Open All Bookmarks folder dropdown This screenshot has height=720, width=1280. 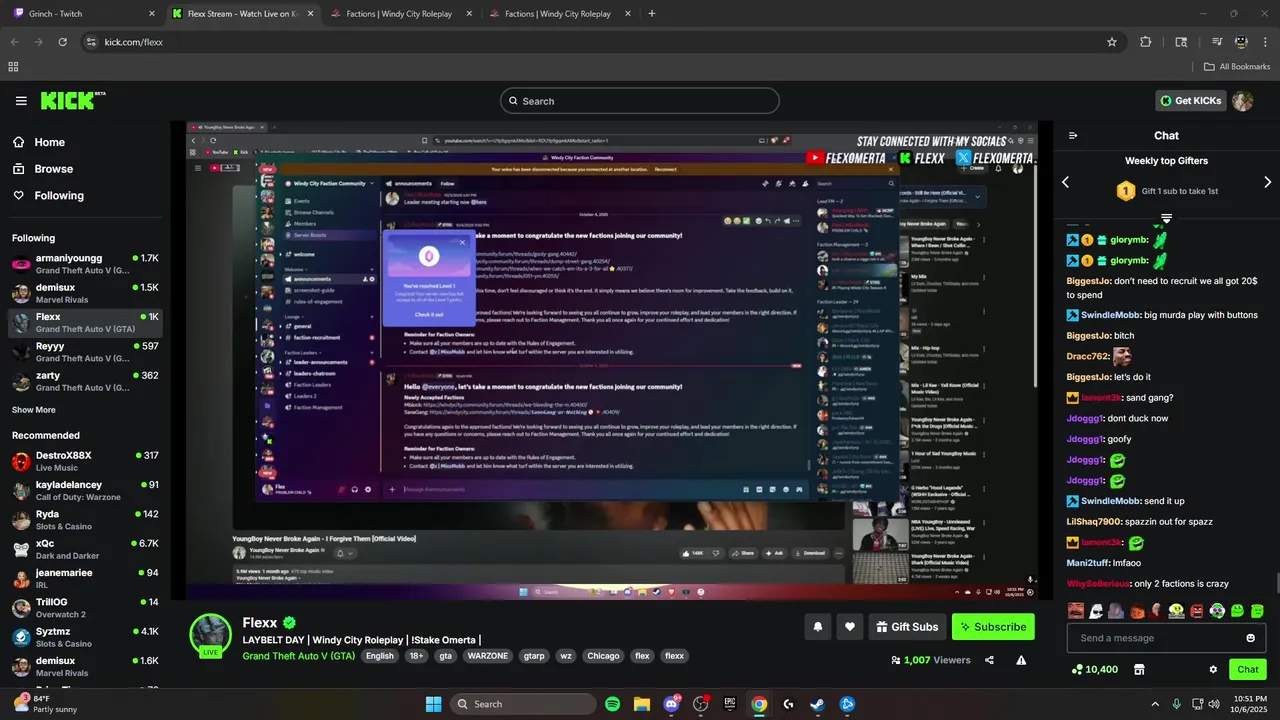click(x=1237, y=67)
